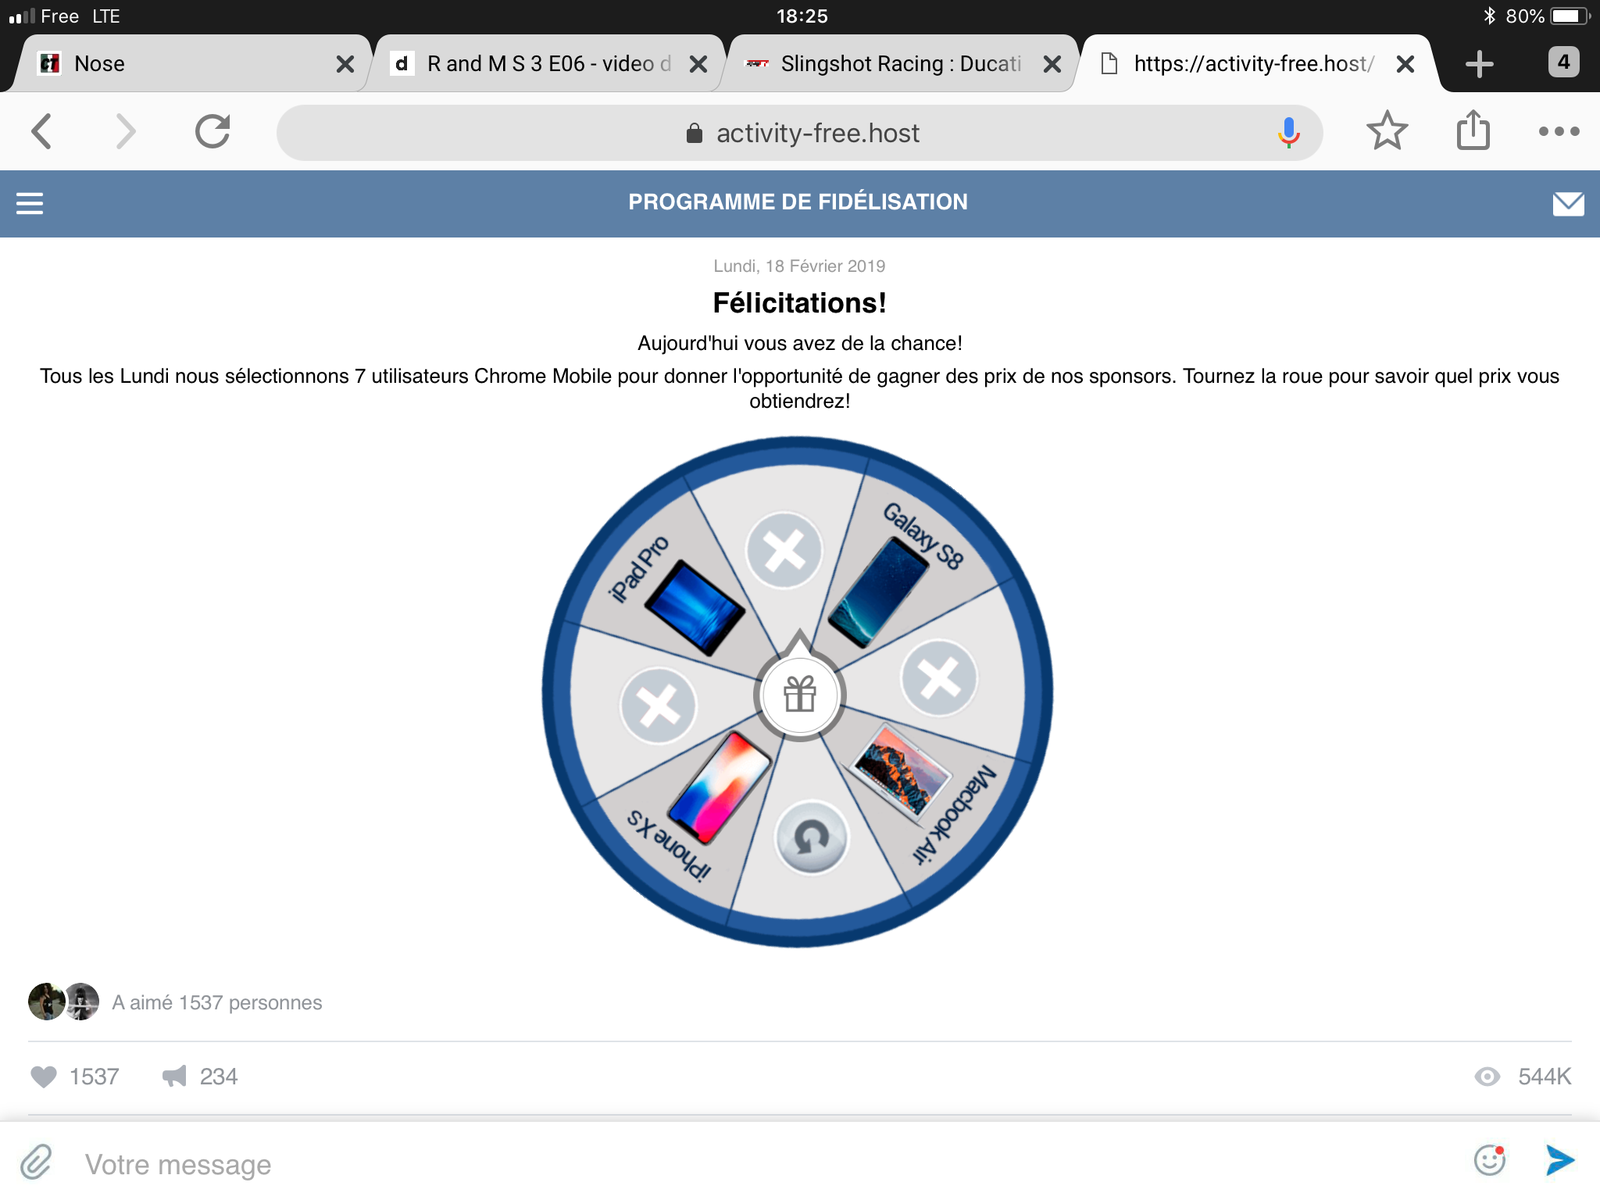Viewport: 1600px width, 1200px height.
Task: Click the 1537 like count number
Action: pos(94,1077)
